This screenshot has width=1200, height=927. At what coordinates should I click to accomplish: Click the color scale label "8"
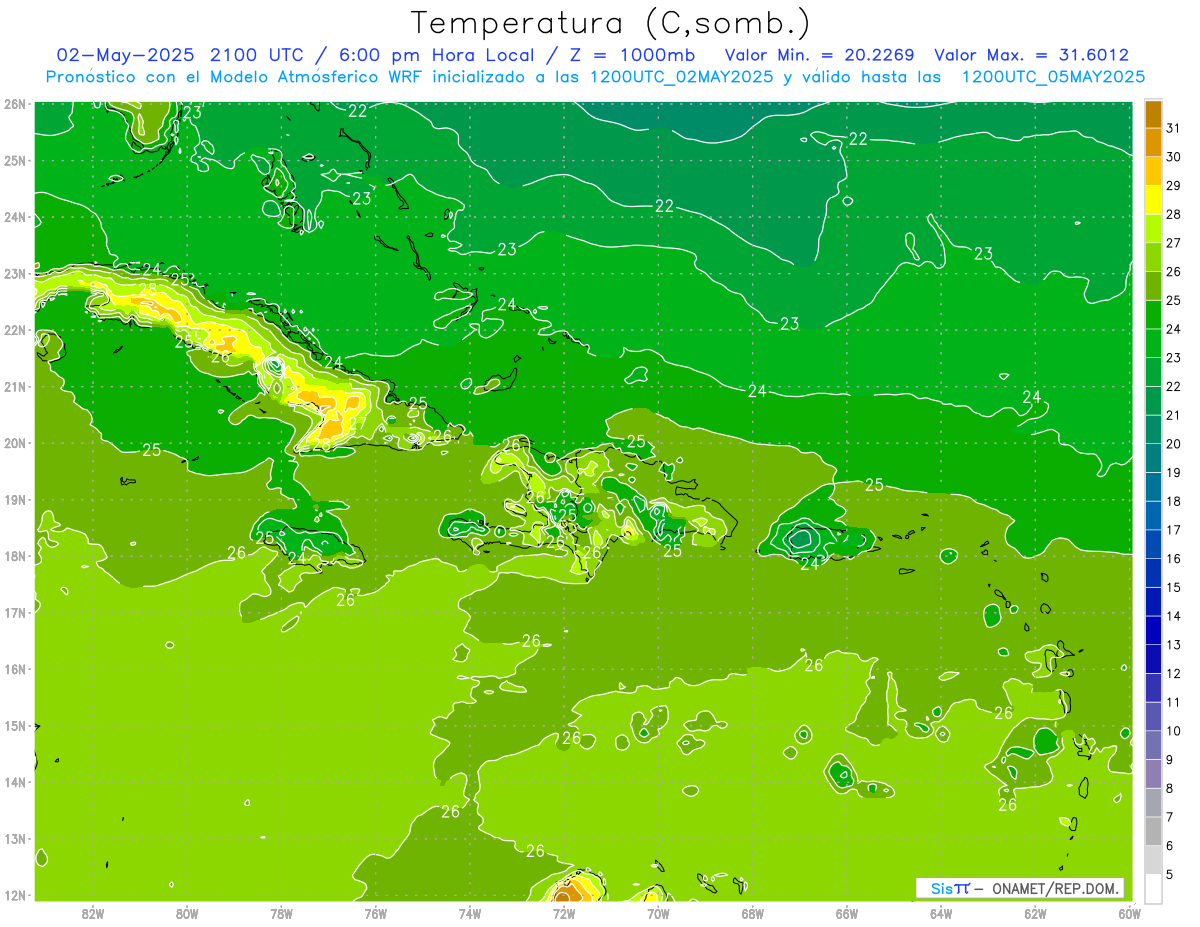[x=1169, y=788]
